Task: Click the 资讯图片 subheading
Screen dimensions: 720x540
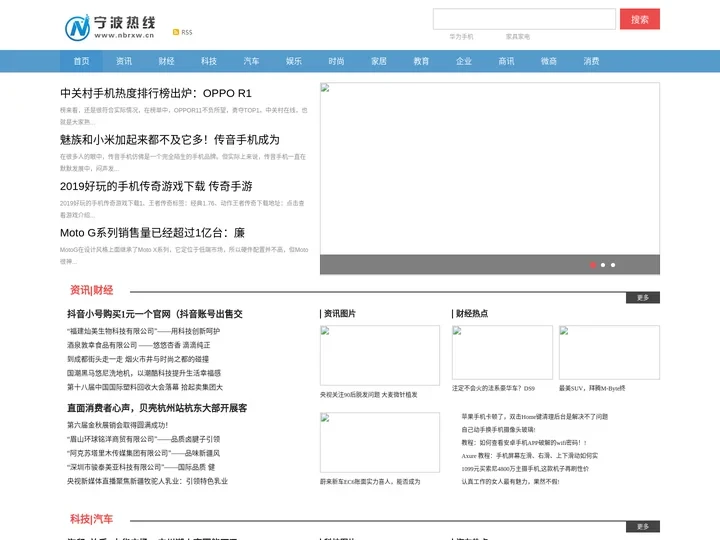Action: coord(338,314)
